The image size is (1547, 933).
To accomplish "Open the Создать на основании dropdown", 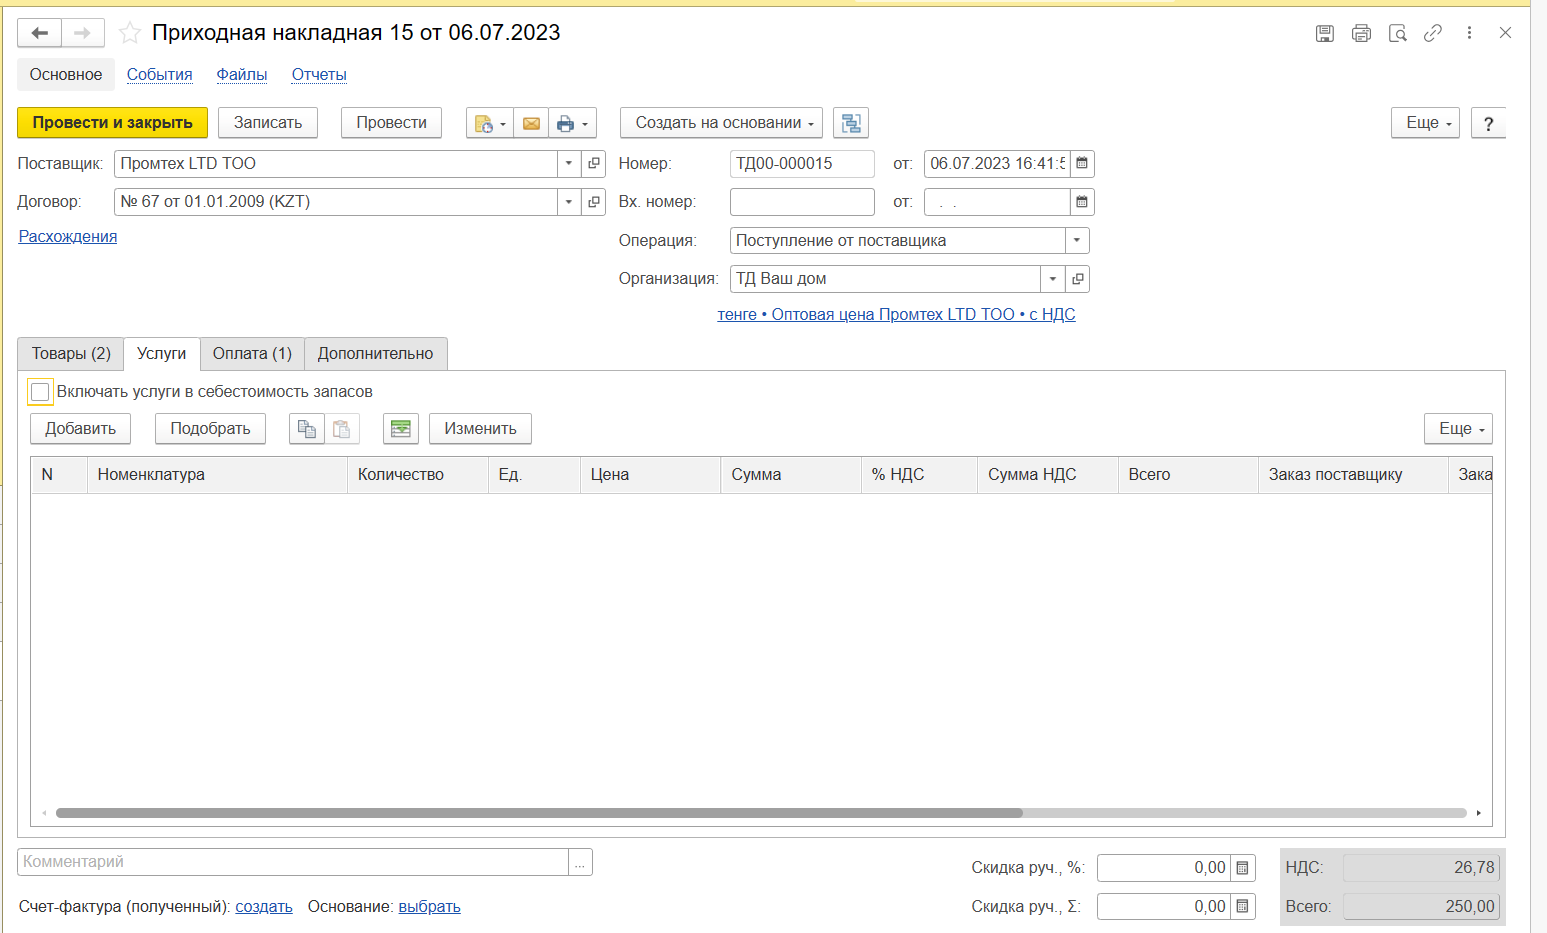I will tap(721, 123).
